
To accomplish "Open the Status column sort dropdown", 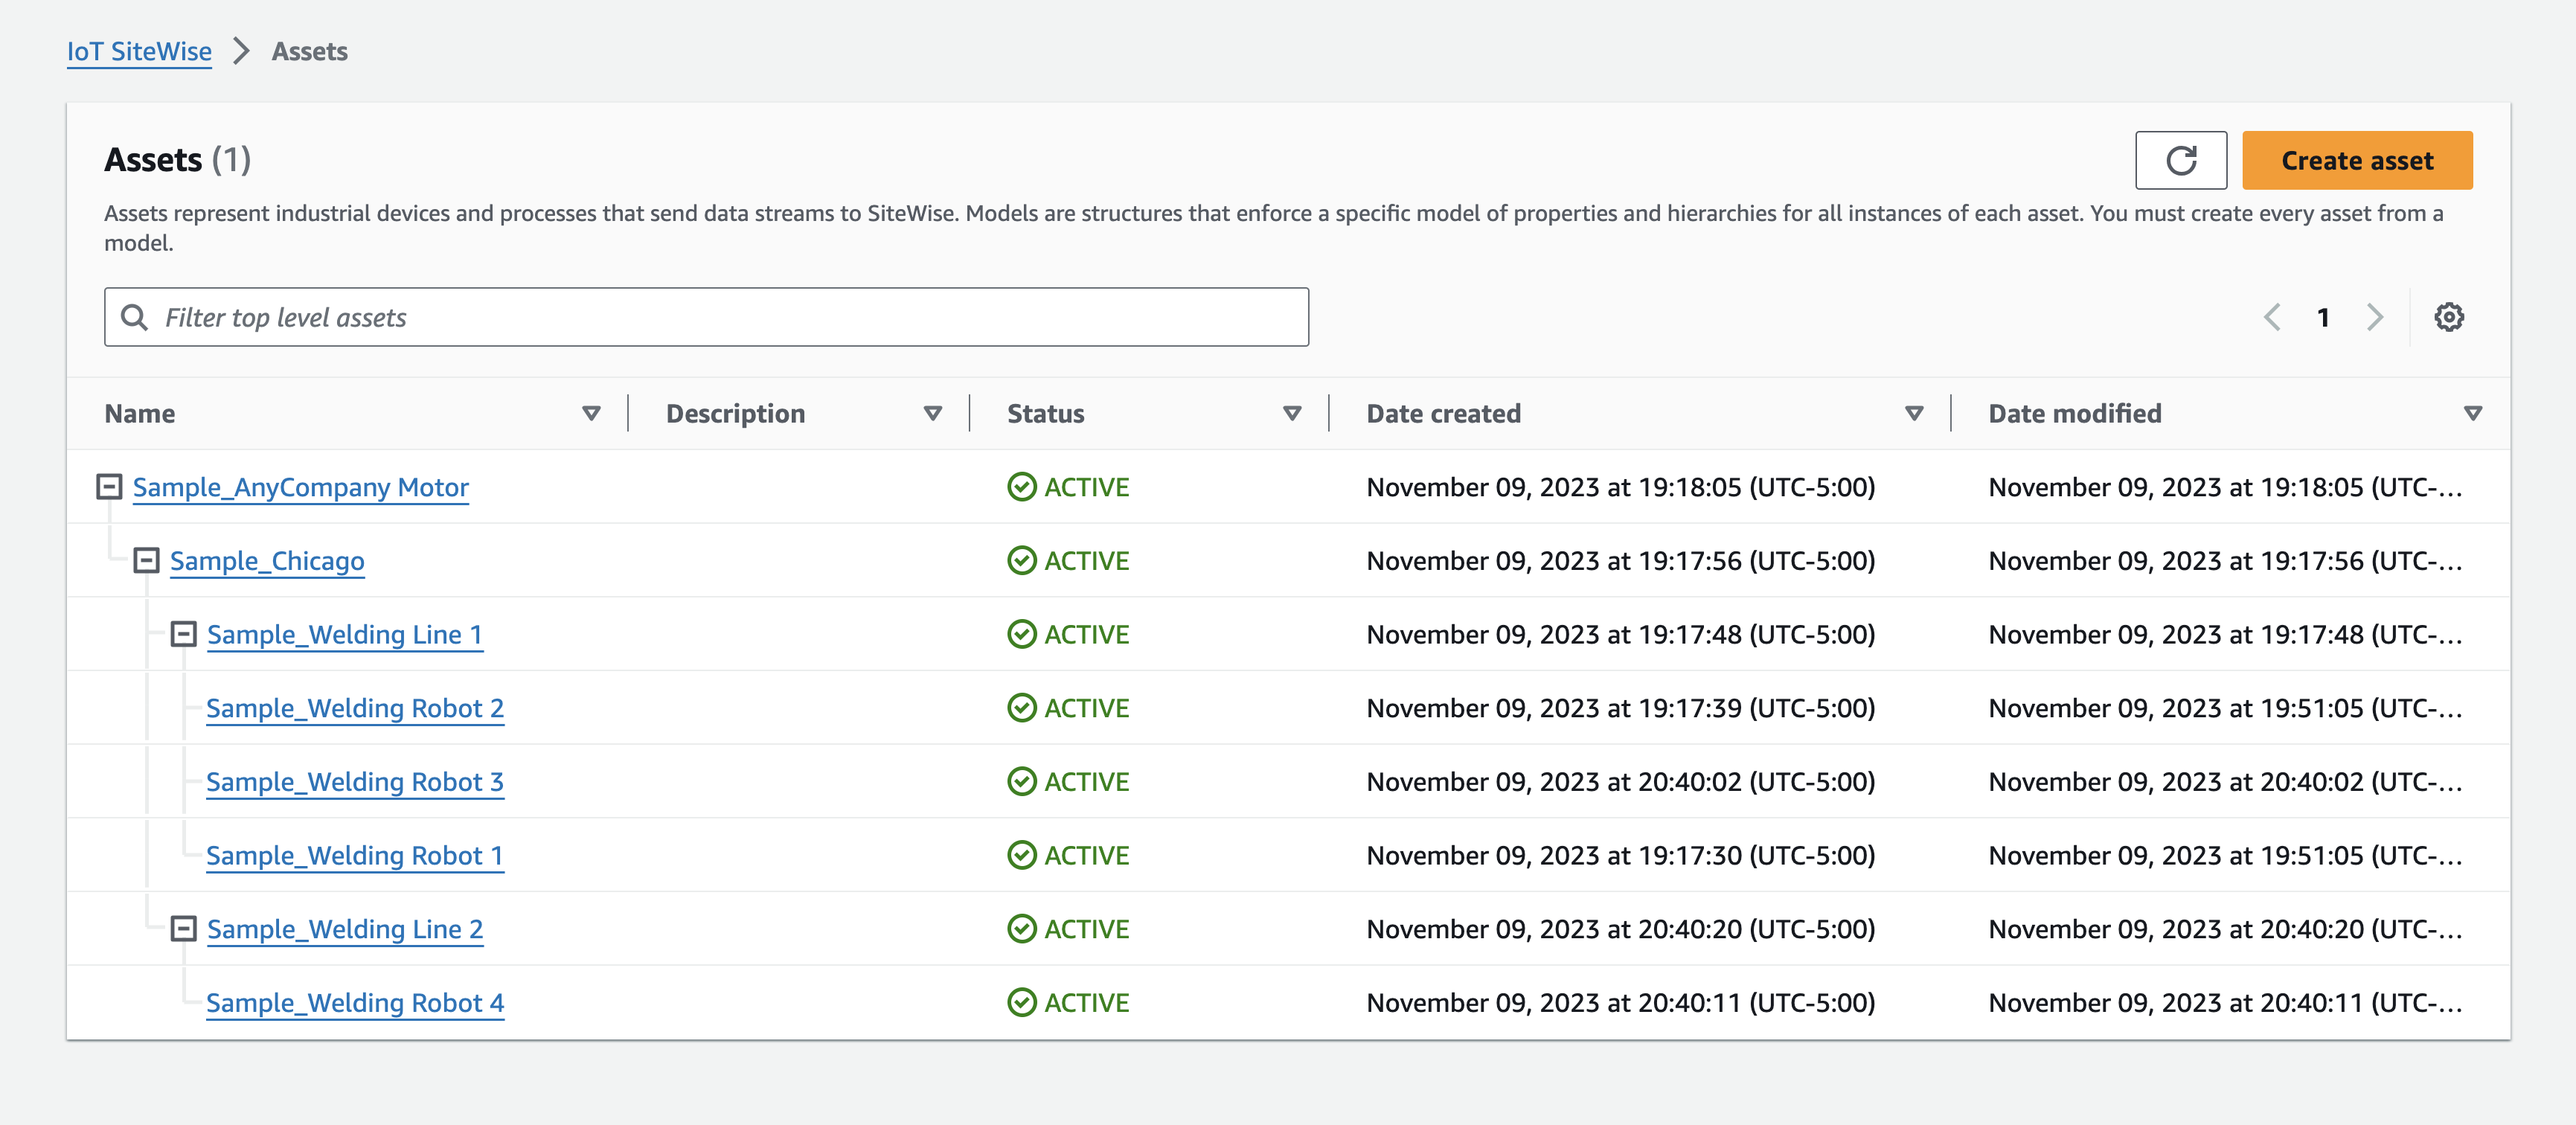I will click(1298, 411).
